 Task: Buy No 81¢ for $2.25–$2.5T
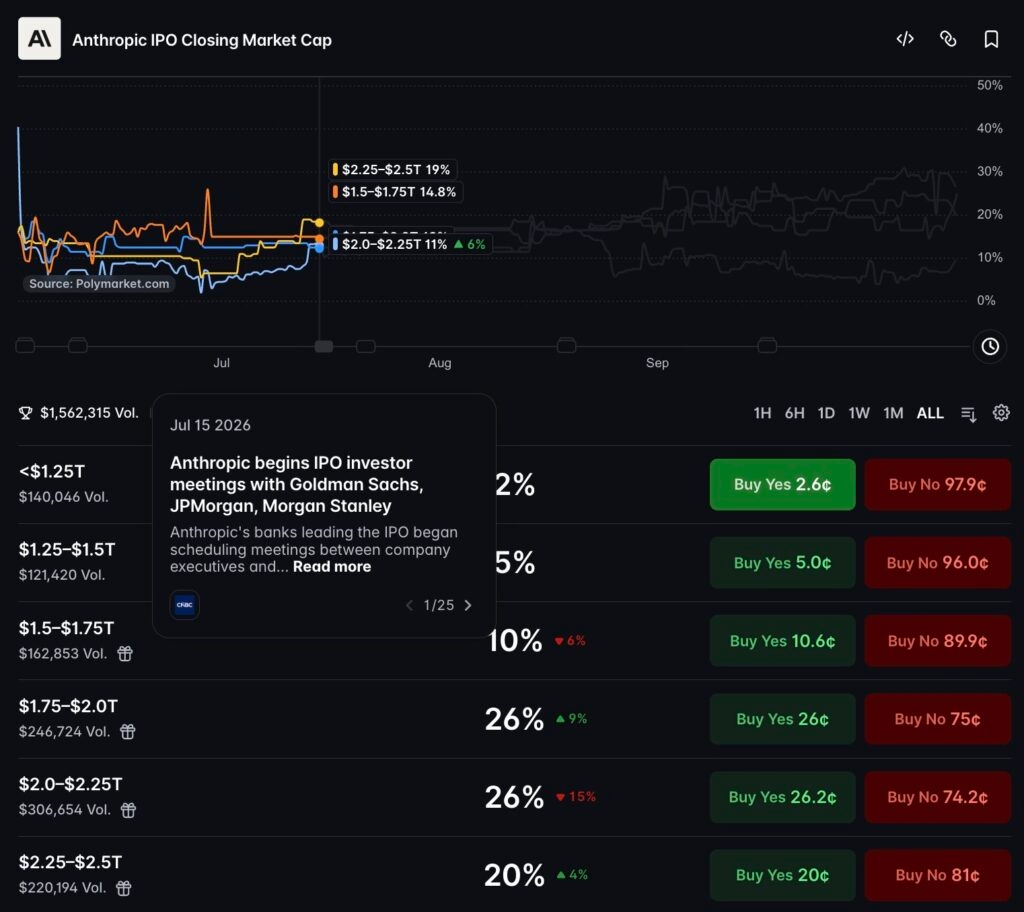coord(937,875)
